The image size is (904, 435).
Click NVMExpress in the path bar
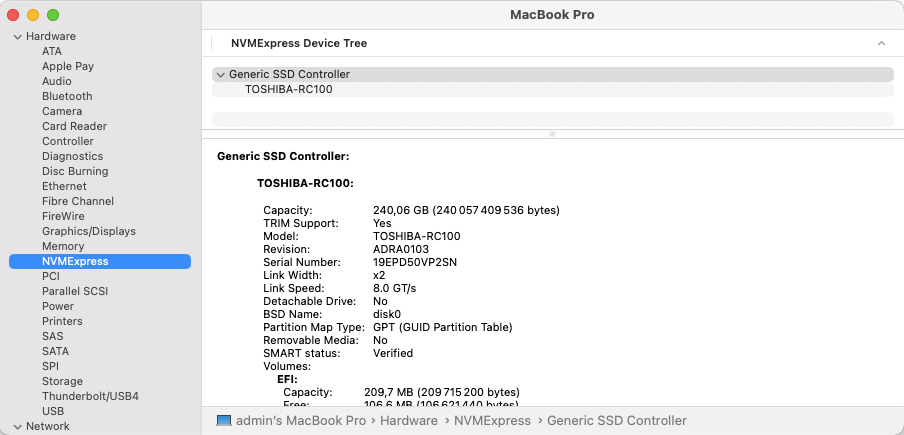click(x=492, y=421)
